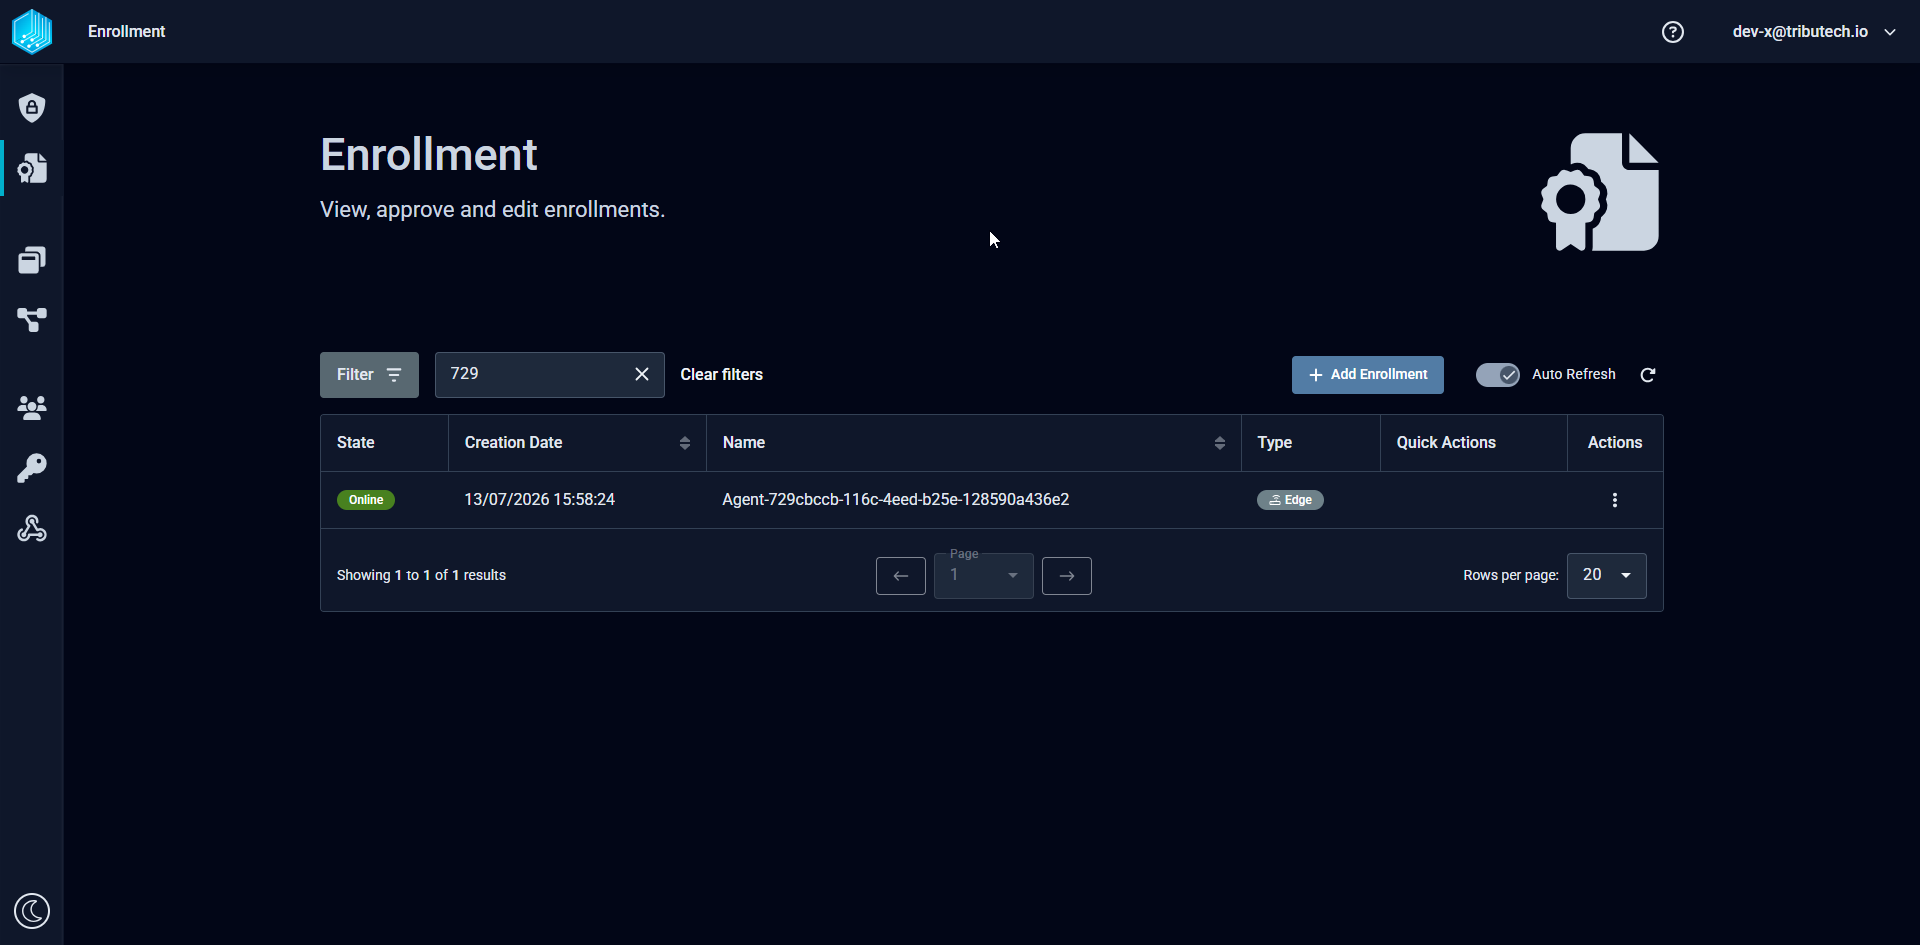Open the node graph sidebar page
This screenshot has height=945, width=1920.
tap(32, 320)
